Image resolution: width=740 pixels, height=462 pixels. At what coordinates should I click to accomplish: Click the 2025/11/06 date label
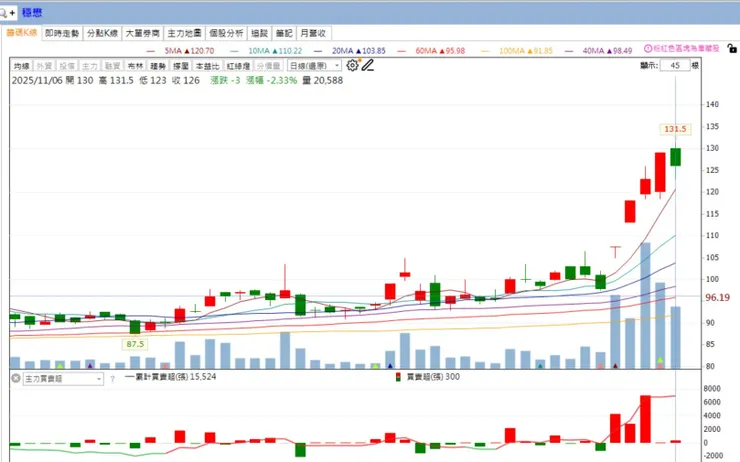pos(37,80)
